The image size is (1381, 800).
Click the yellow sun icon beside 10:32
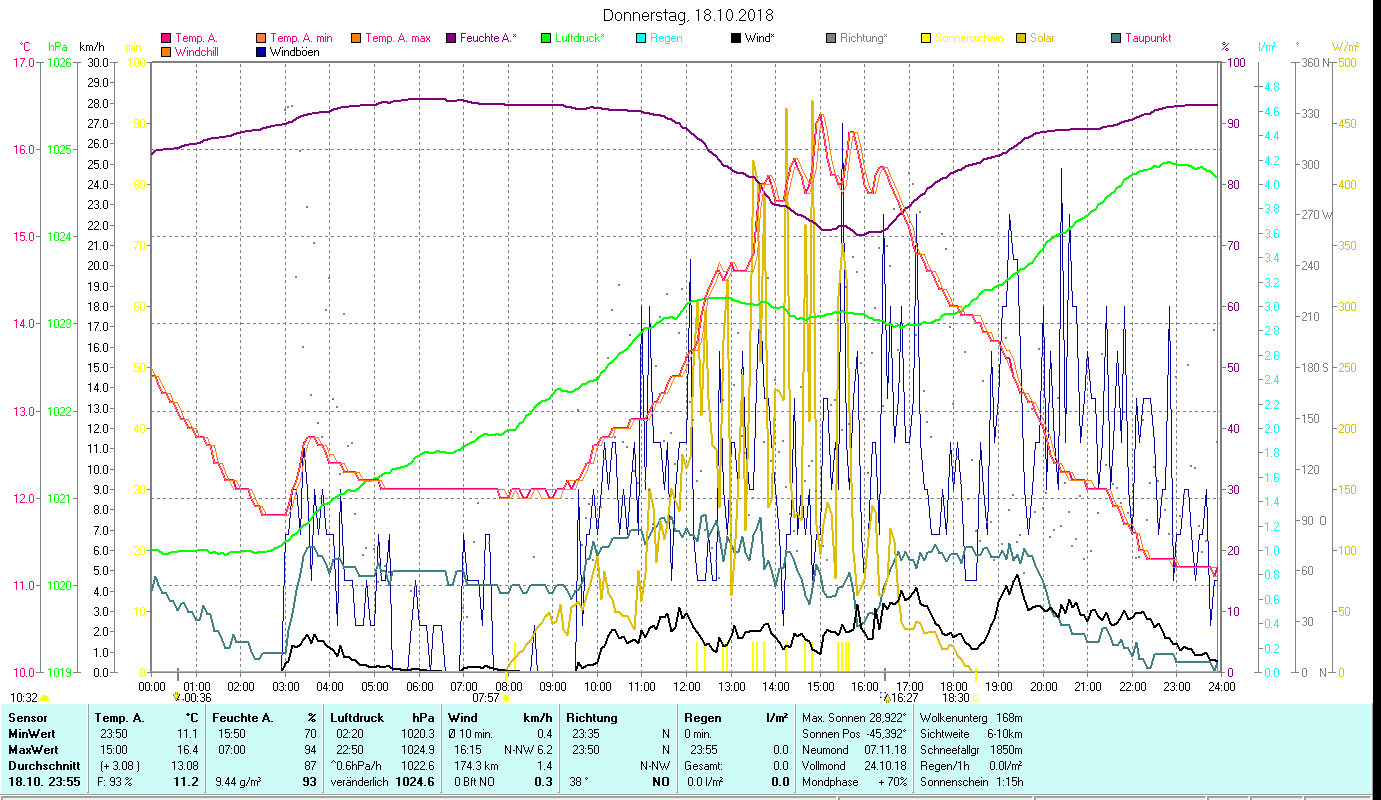(45, 698)
